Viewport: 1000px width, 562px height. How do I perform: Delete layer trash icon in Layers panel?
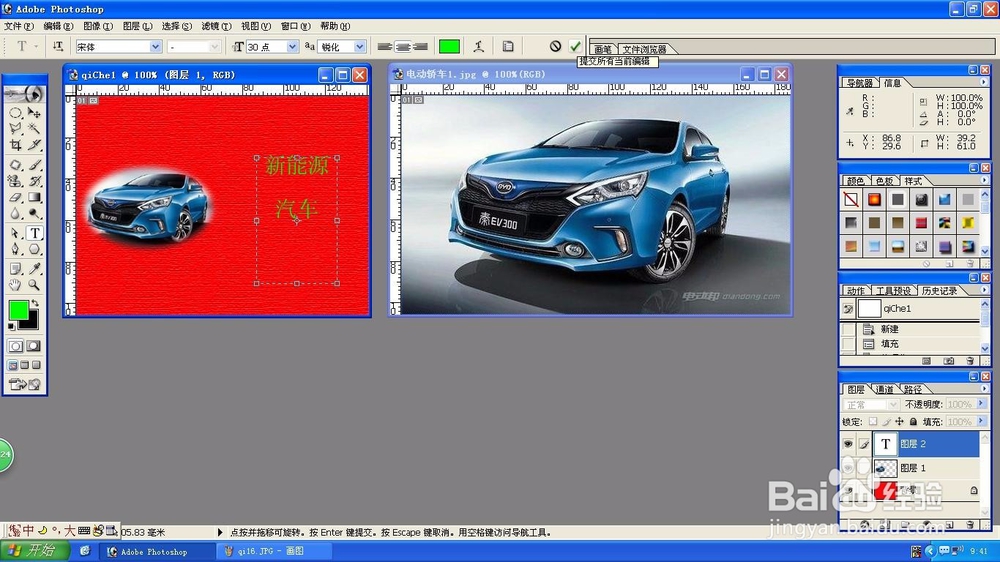tap(970, 524)
